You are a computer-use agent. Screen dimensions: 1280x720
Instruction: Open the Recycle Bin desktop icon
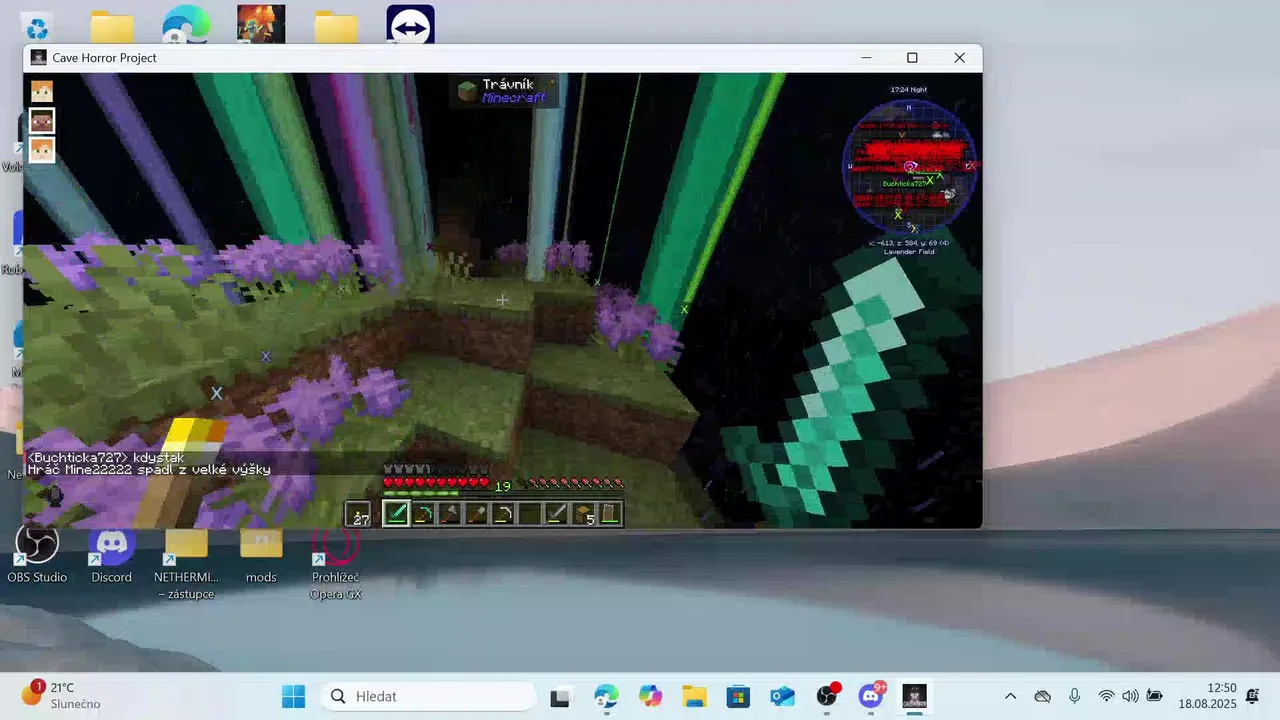pos(37,27)
